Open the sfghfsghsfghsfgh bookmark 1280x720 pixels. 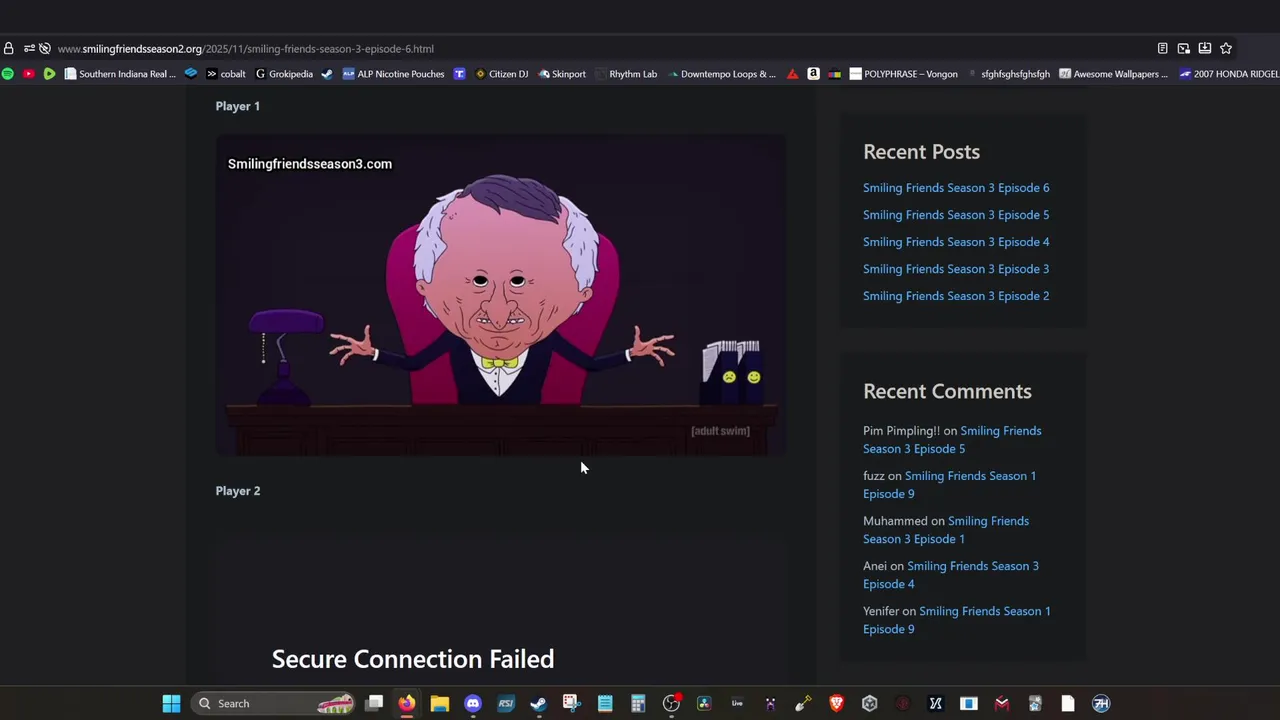click(1009, 74)
